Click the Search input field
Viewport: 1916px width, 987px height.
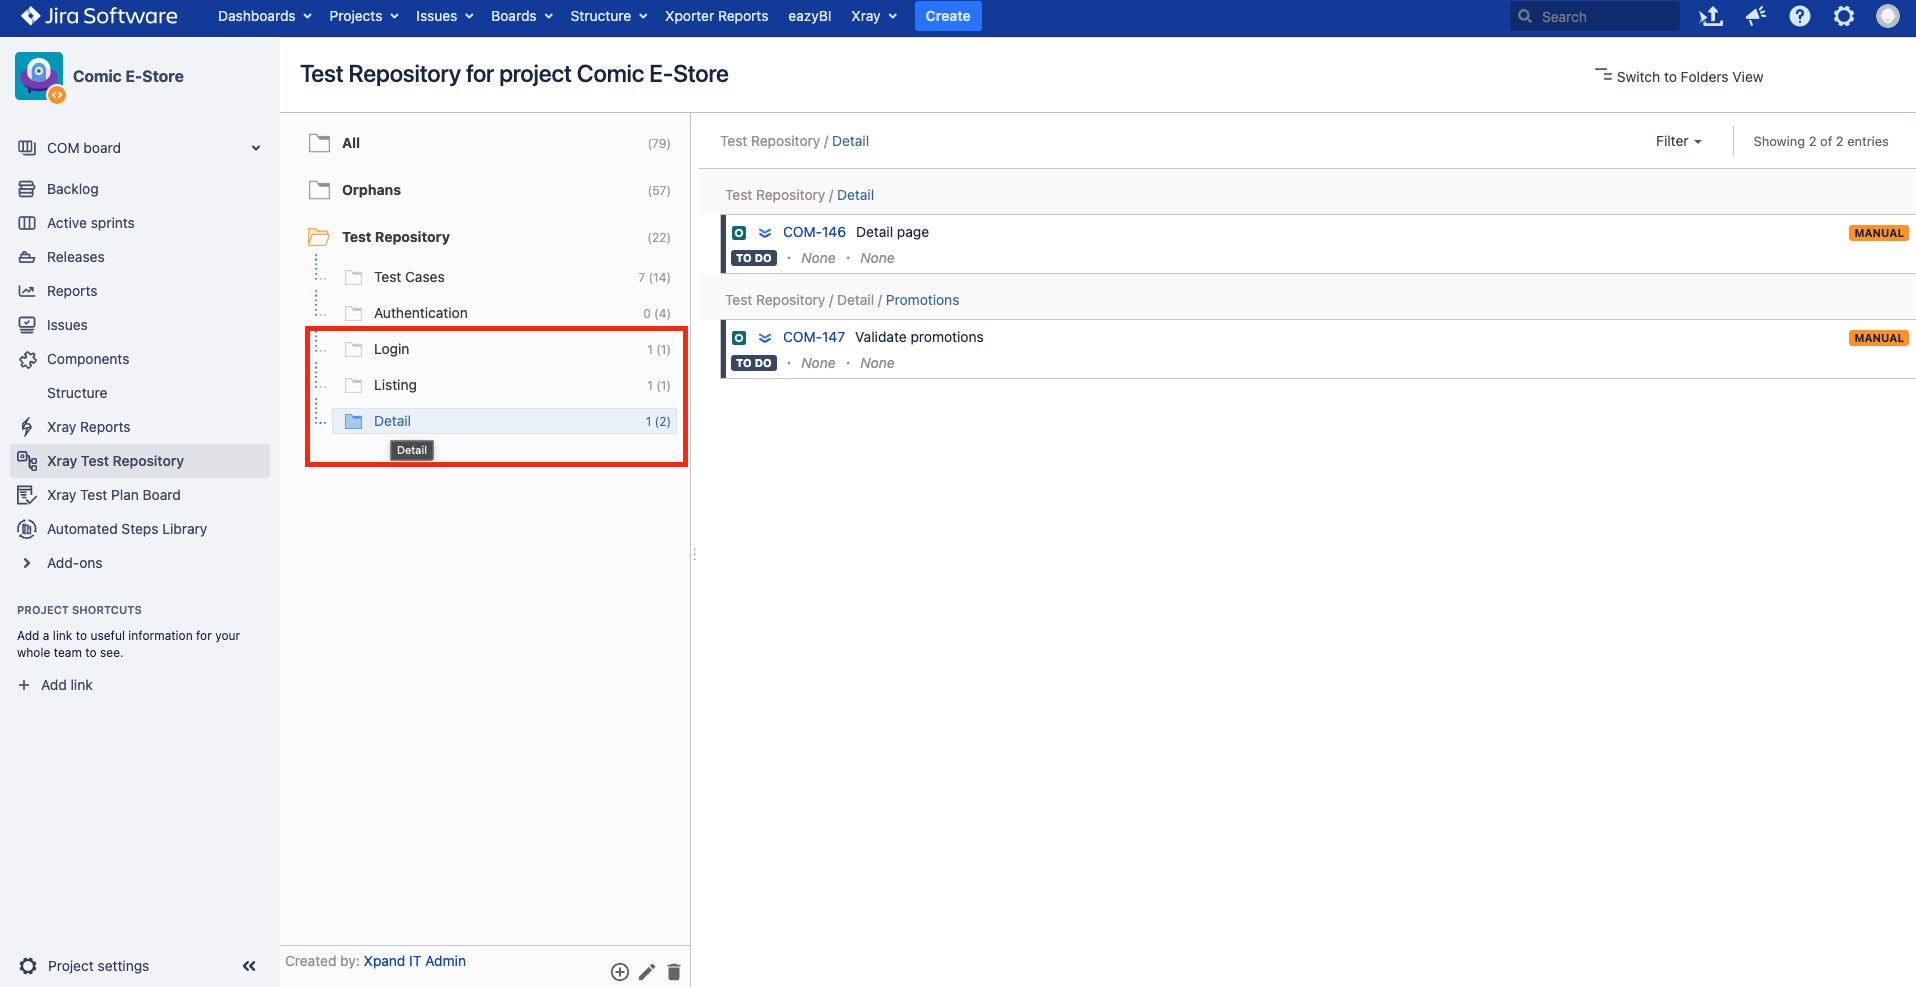1594,16
